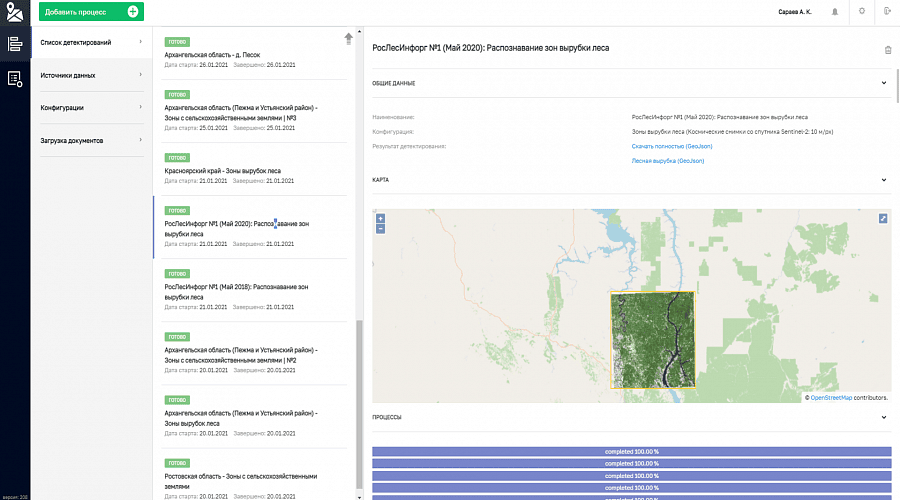
Task: Expand the map to fullscreen
Action: [x=883, y=218]
